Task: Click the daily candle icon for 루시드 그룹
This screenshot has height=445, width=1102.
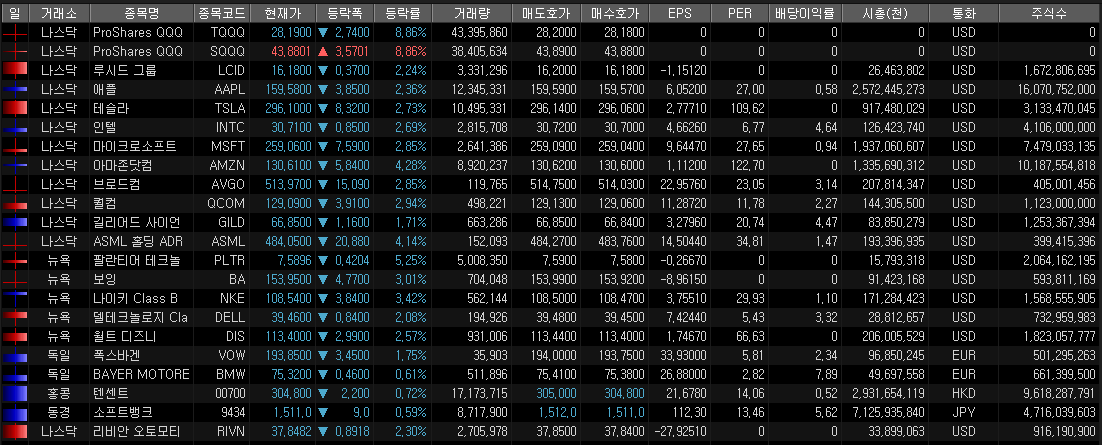Action: pos(14,70)
